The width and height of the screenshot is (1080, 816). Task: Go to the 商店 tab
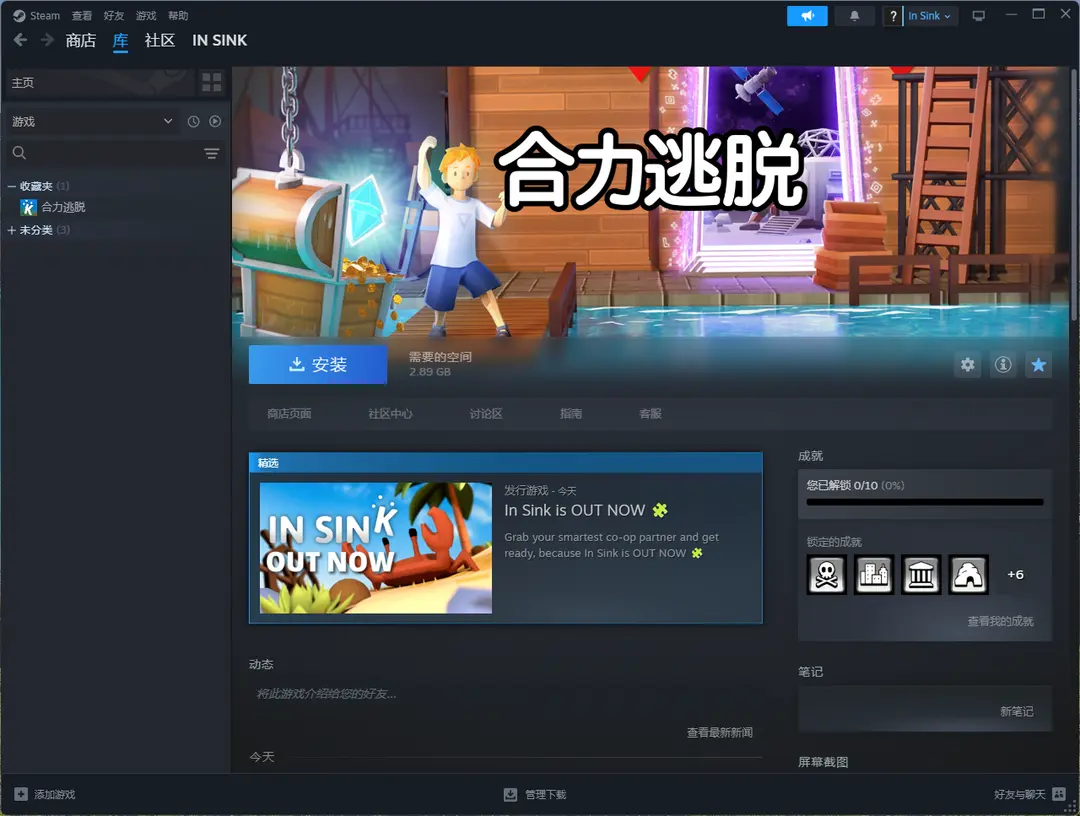click(81, 41)
